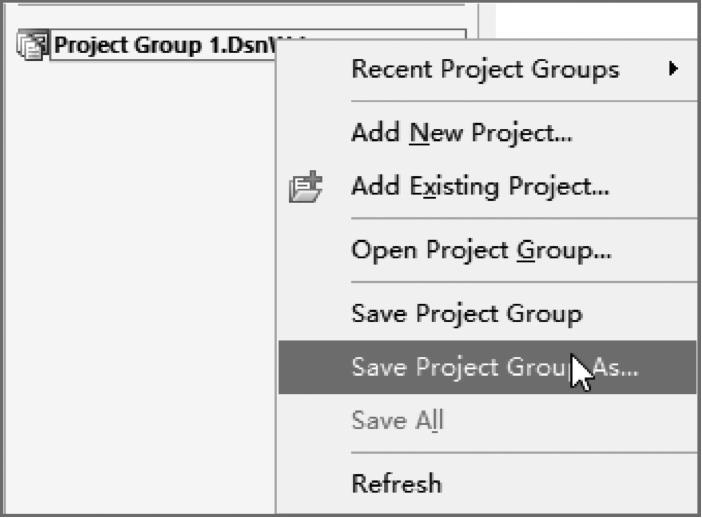Viewport: 702px width, 518px height.
Task: Choose Add New Project from context menu
Action: tap(461, 132)
